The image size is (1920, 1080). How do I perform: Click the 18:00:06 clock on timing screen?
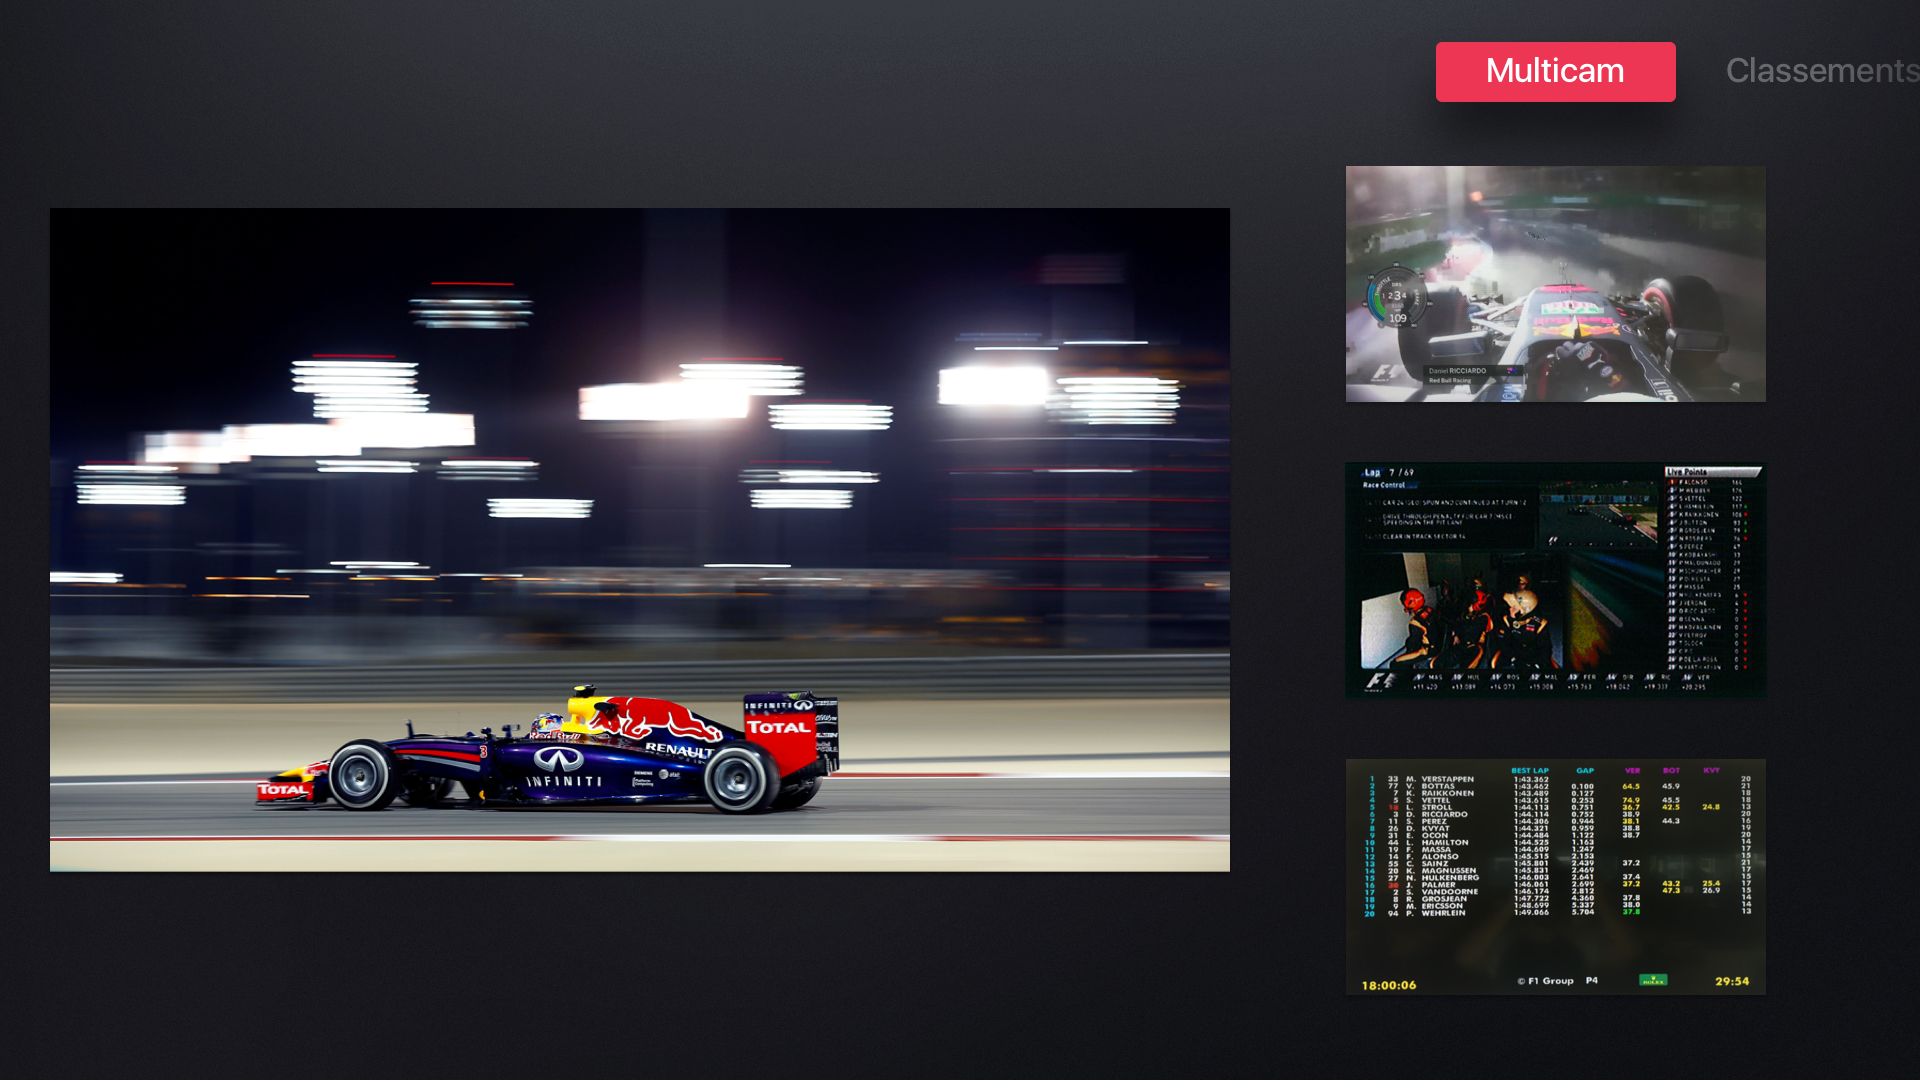(1389, 986)
